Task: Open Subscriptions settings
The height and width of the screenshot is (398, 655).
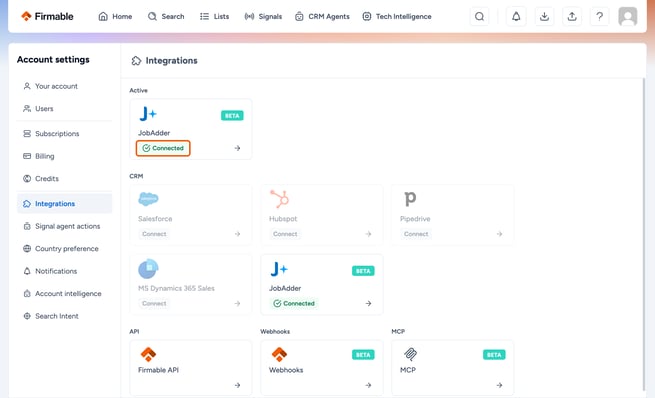Action: tap(64, 134)
